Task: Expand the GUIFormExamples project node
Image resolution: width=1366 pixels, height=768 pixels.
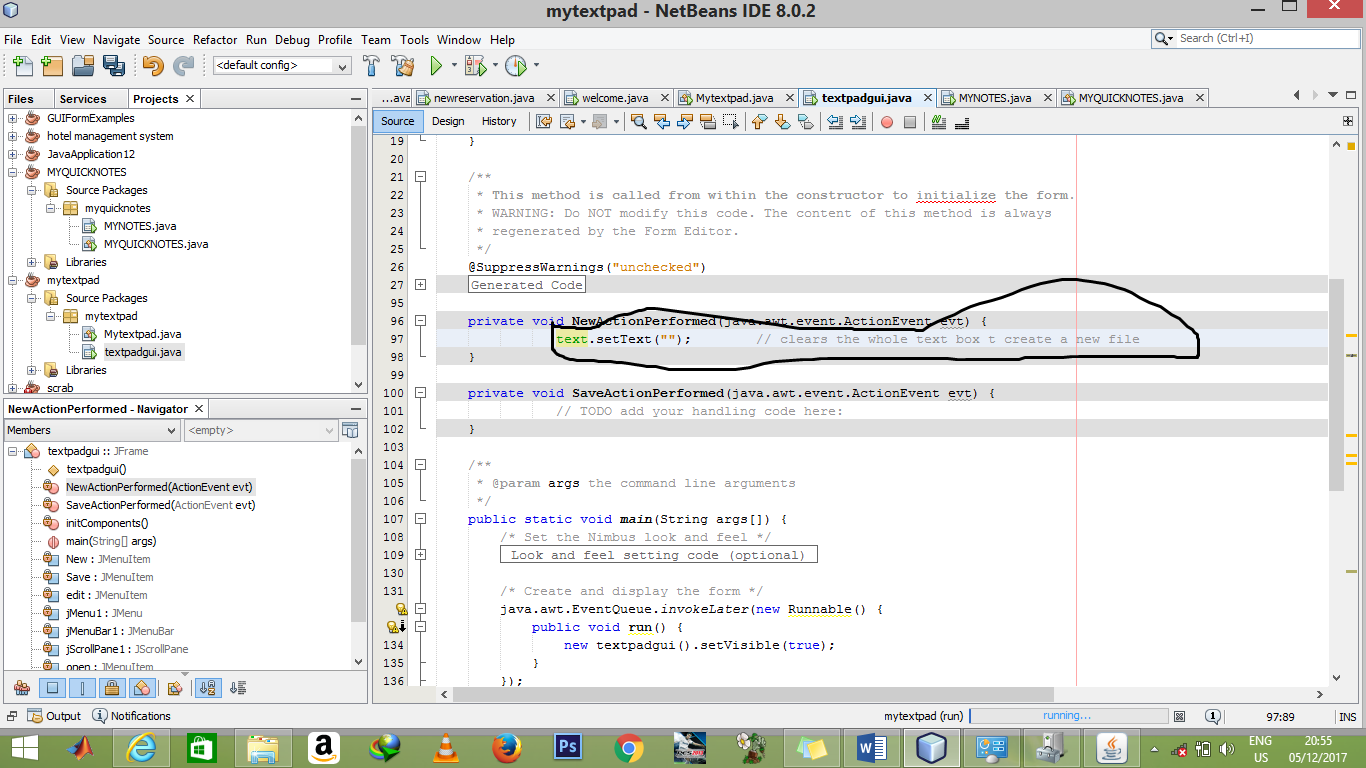Action: point(14,118)
